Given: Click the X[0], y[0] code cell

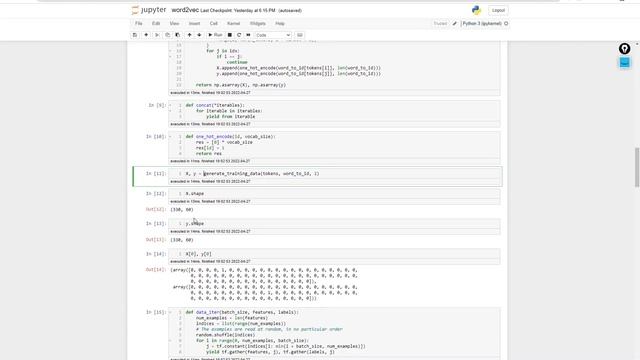Looking at the screenshot, I should point(334,254).
